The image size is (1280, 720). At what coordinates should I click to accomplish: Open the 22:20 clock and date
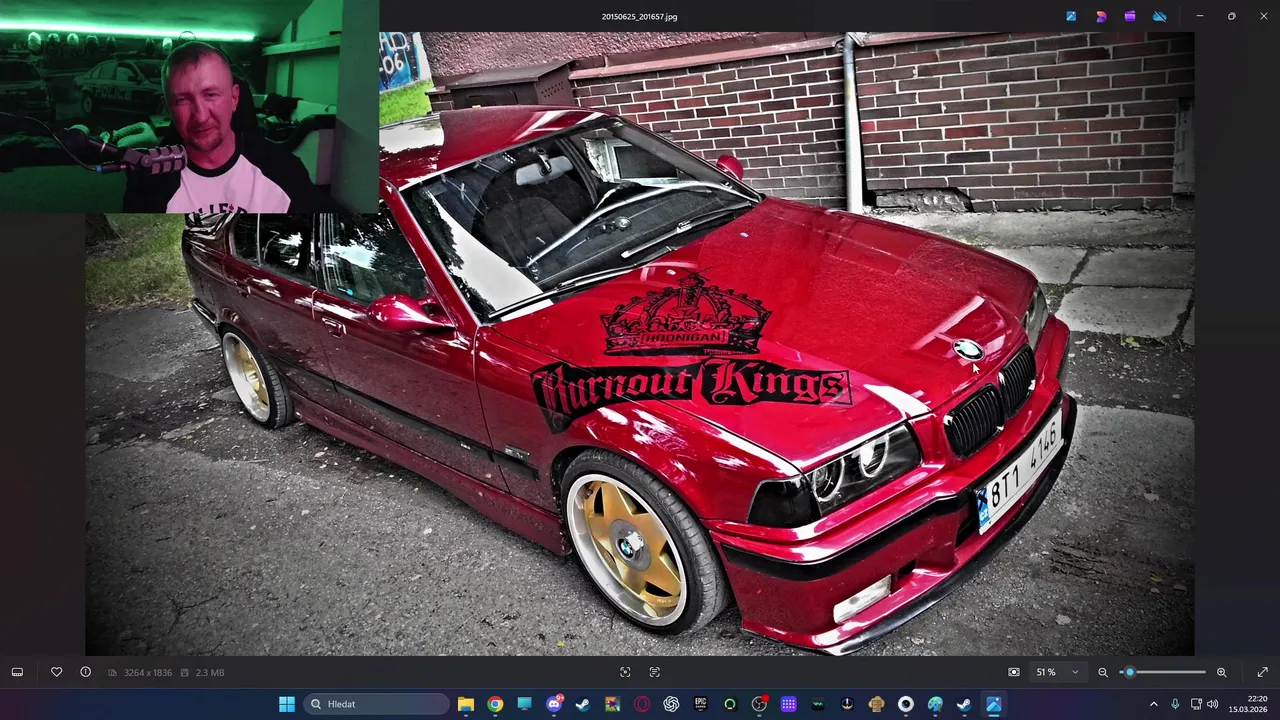[1248, 704]
